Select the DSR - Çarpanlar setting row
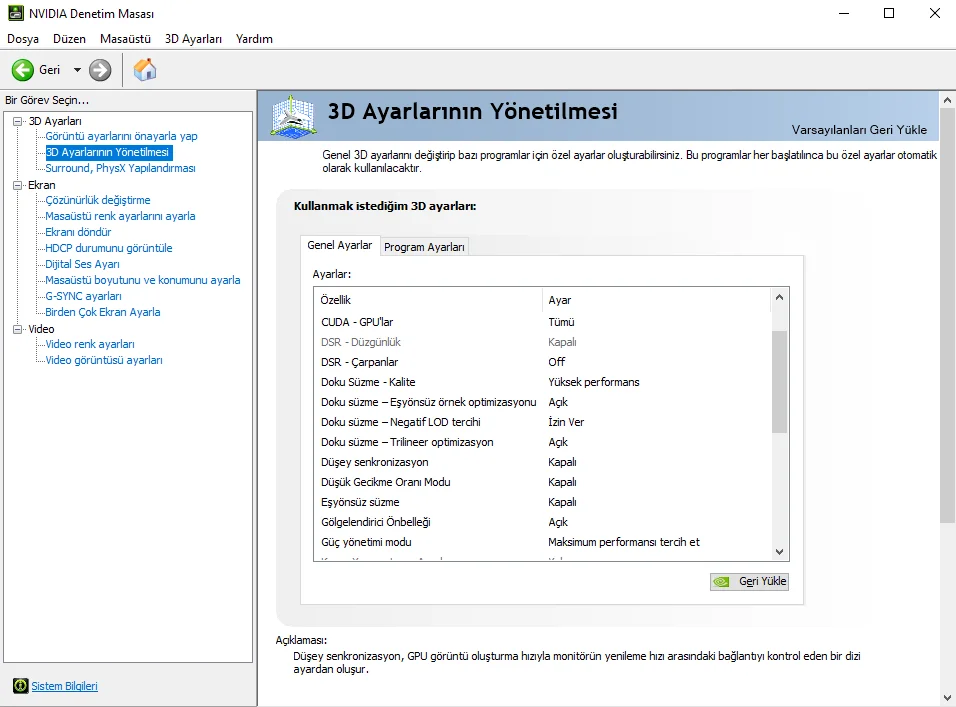 pyautogui.click(x=543, y=362)
